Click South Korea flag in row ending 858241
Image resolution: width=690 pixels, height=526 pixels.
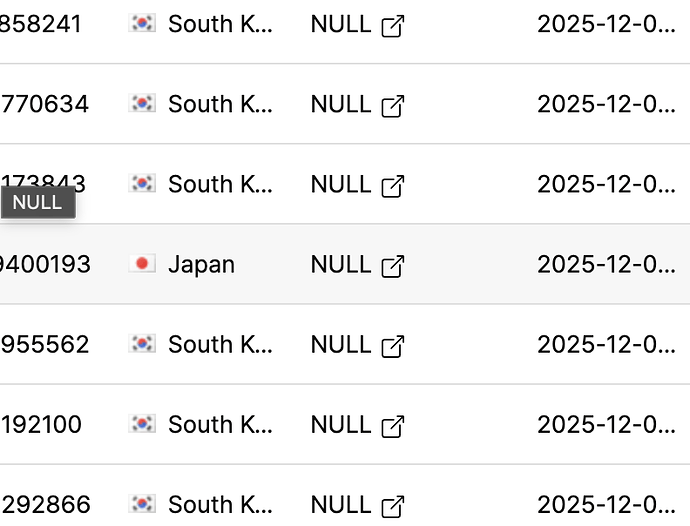coord(143,24)
